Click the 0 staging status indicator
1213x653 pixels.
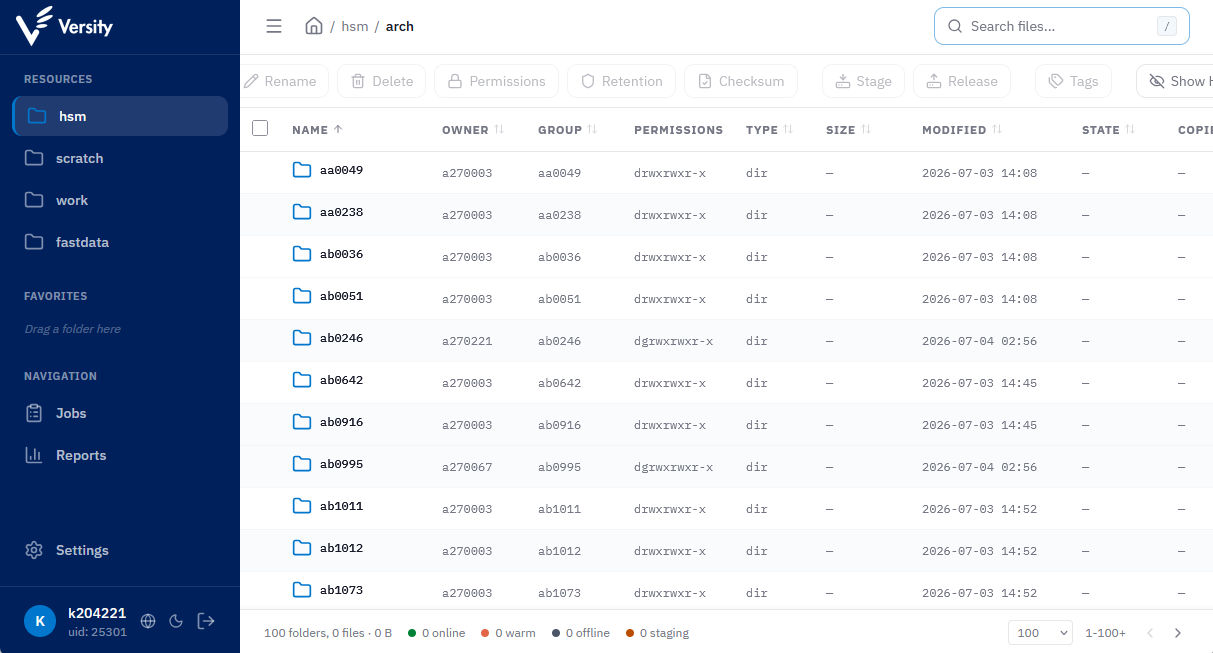coord(657,633)
